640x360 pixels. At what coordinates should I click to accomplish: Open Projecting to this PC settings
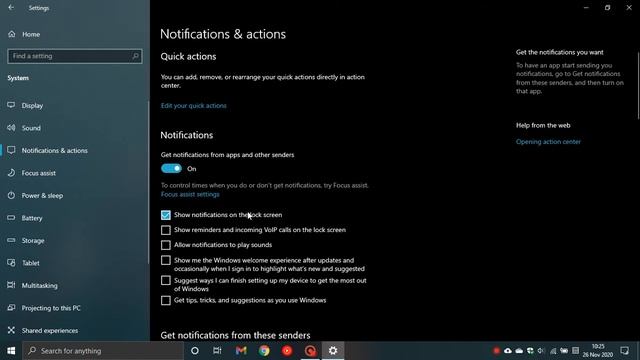click(75, 308)
